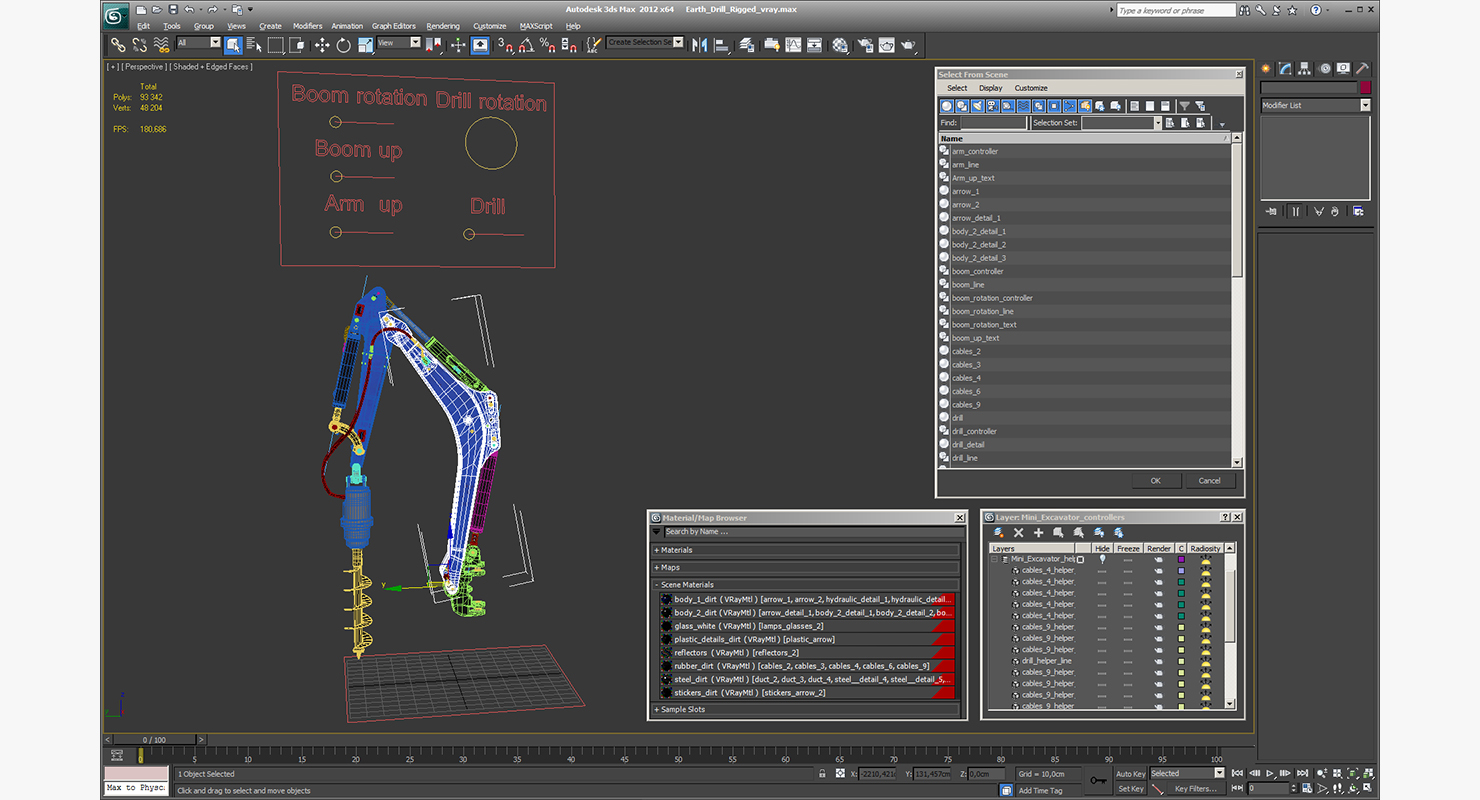Collapse the Scene Materials group

point(806,584)
